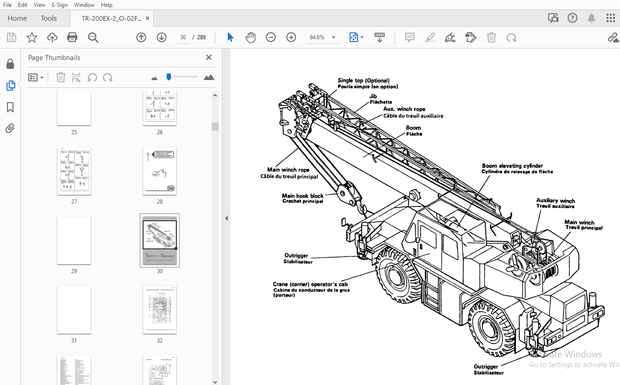Click the thumbnails scrollbar down arrow
Viewport: 620px width, 385px height.
coord(215,382)
